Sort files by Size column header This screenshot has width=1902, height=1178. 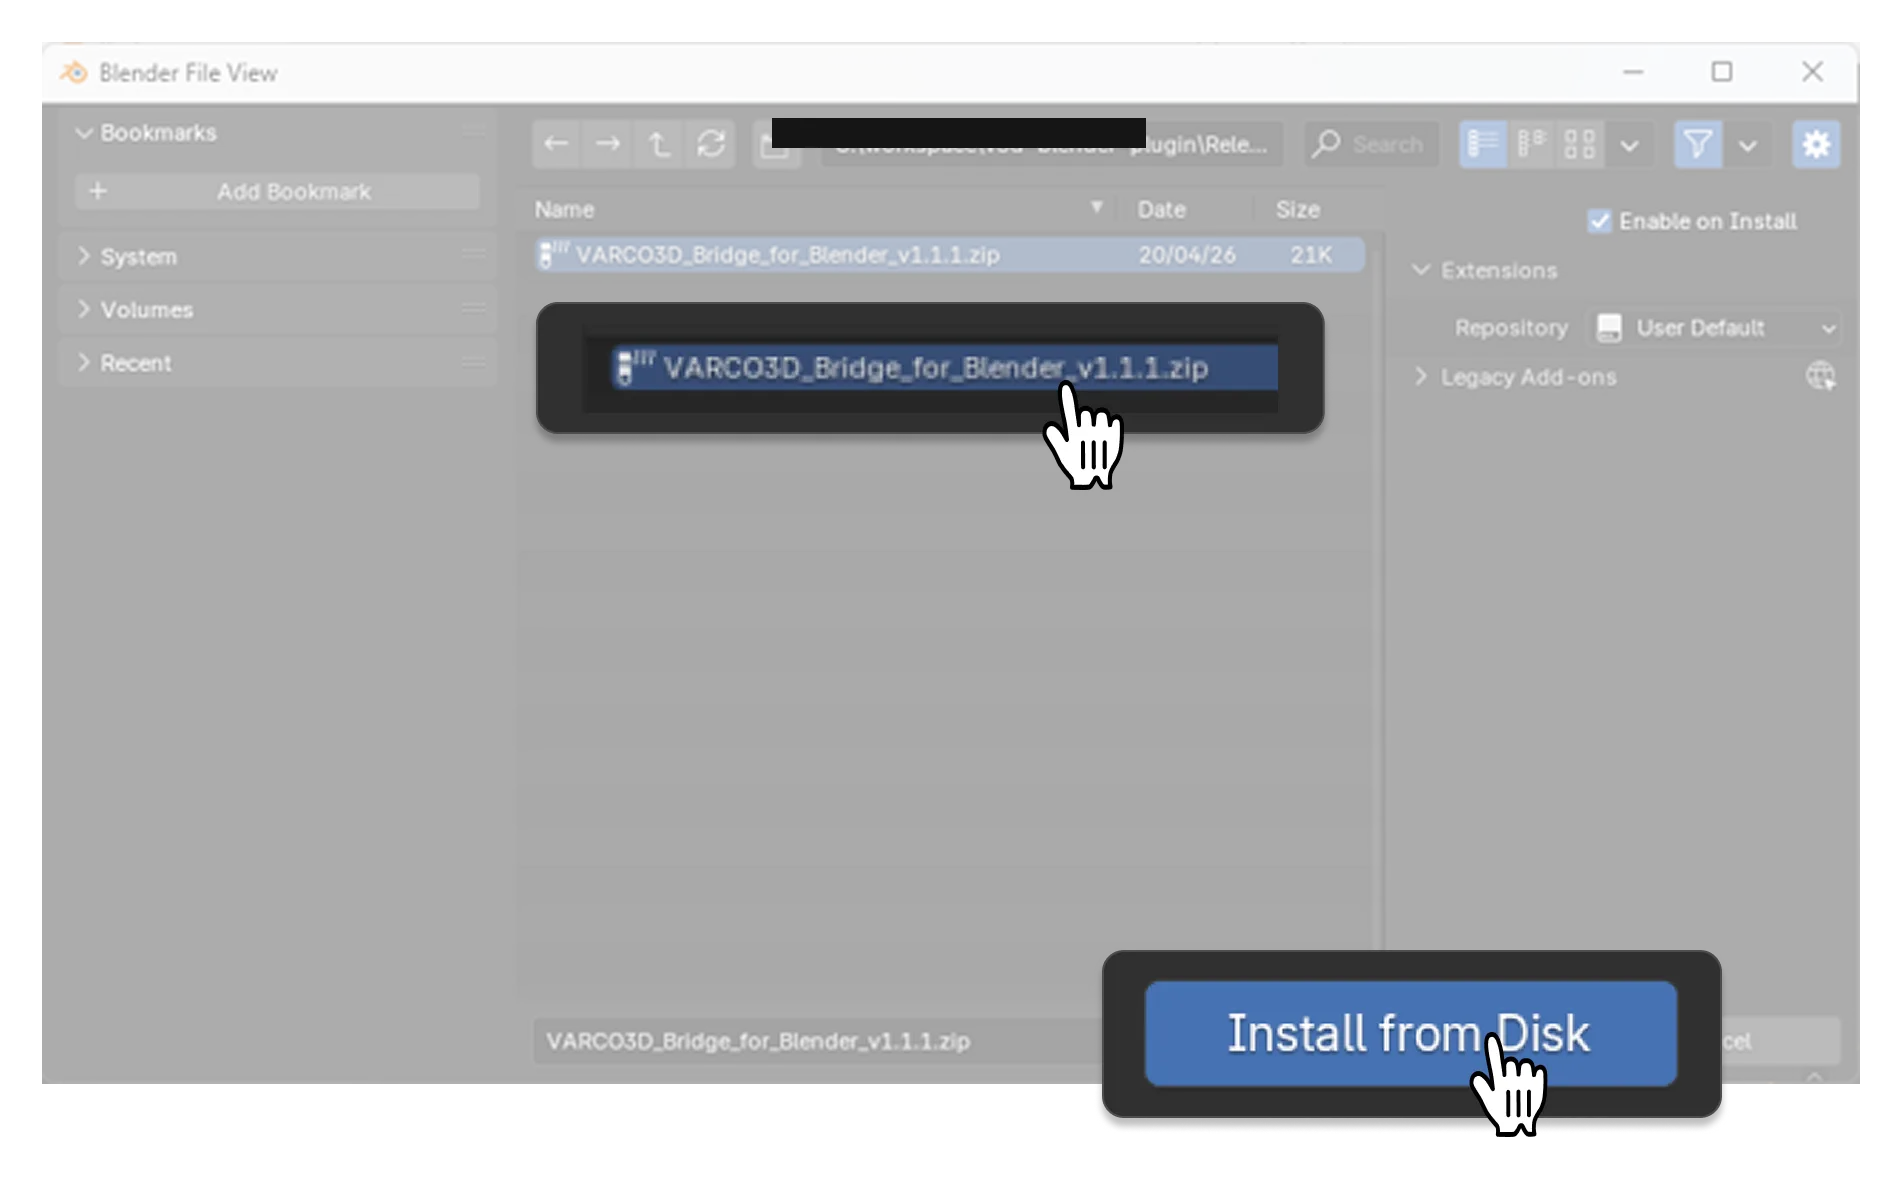[x=1297, y=209]
